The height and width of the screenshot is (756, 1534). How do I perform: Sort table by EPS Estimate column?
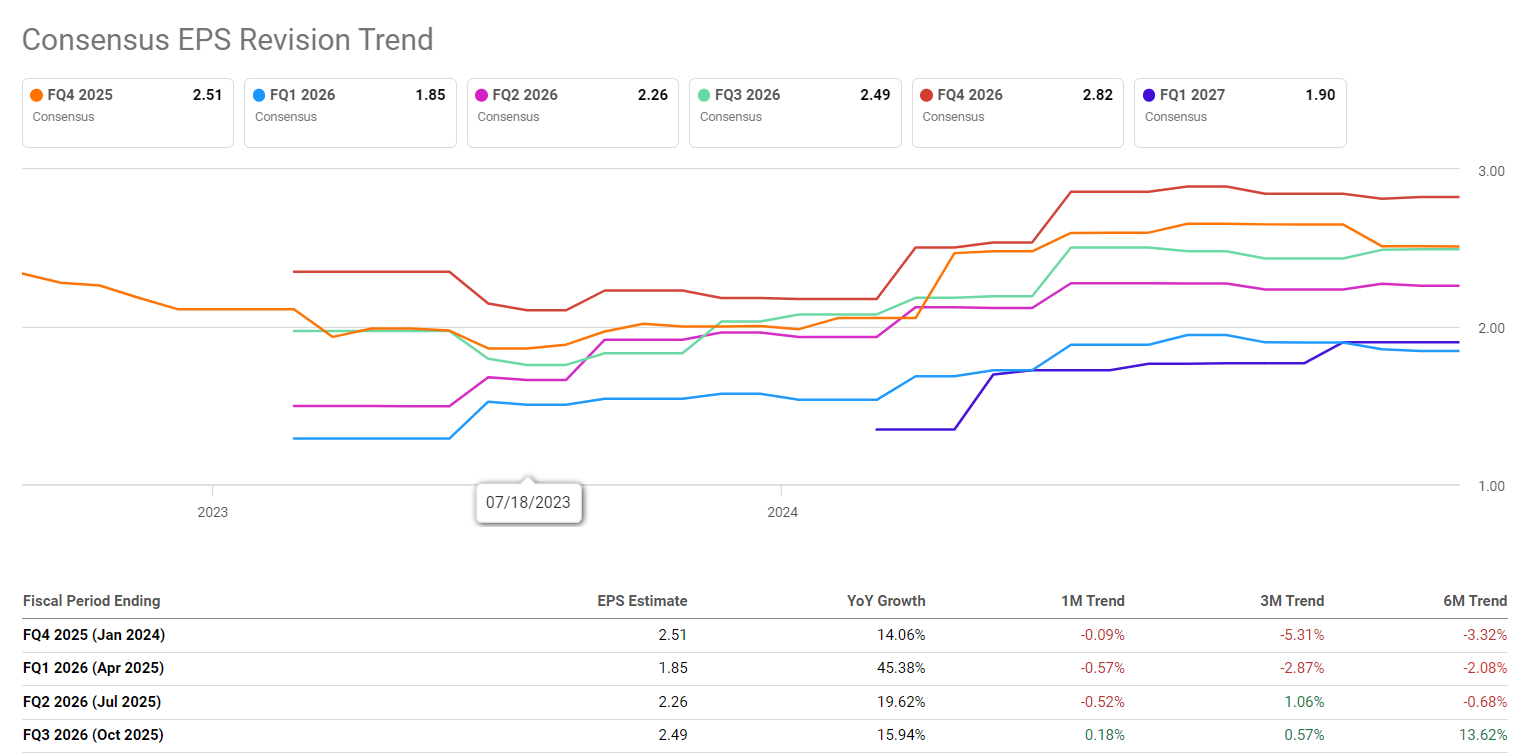pyautogui.click(x=642, y=601)
